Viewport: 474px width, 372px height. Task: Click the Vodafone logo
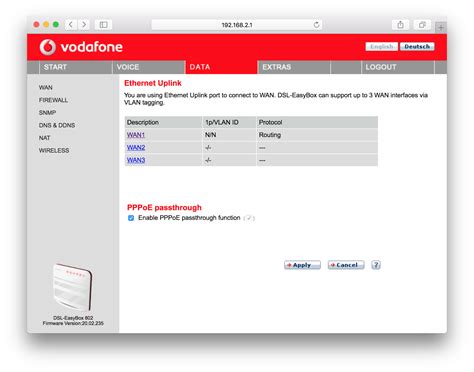pyautogui.click(x=81, y=47)
